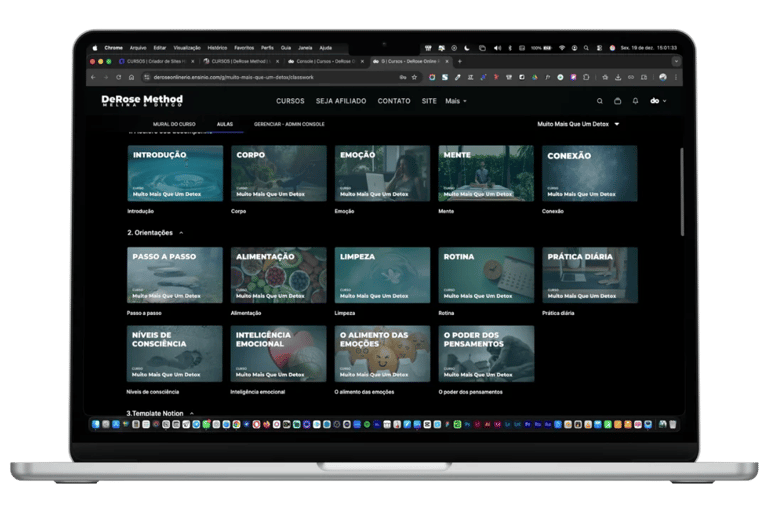The image size is (768, 512).
Task: Open Spotlight search in the macOS menu bar
Action: 586,48
